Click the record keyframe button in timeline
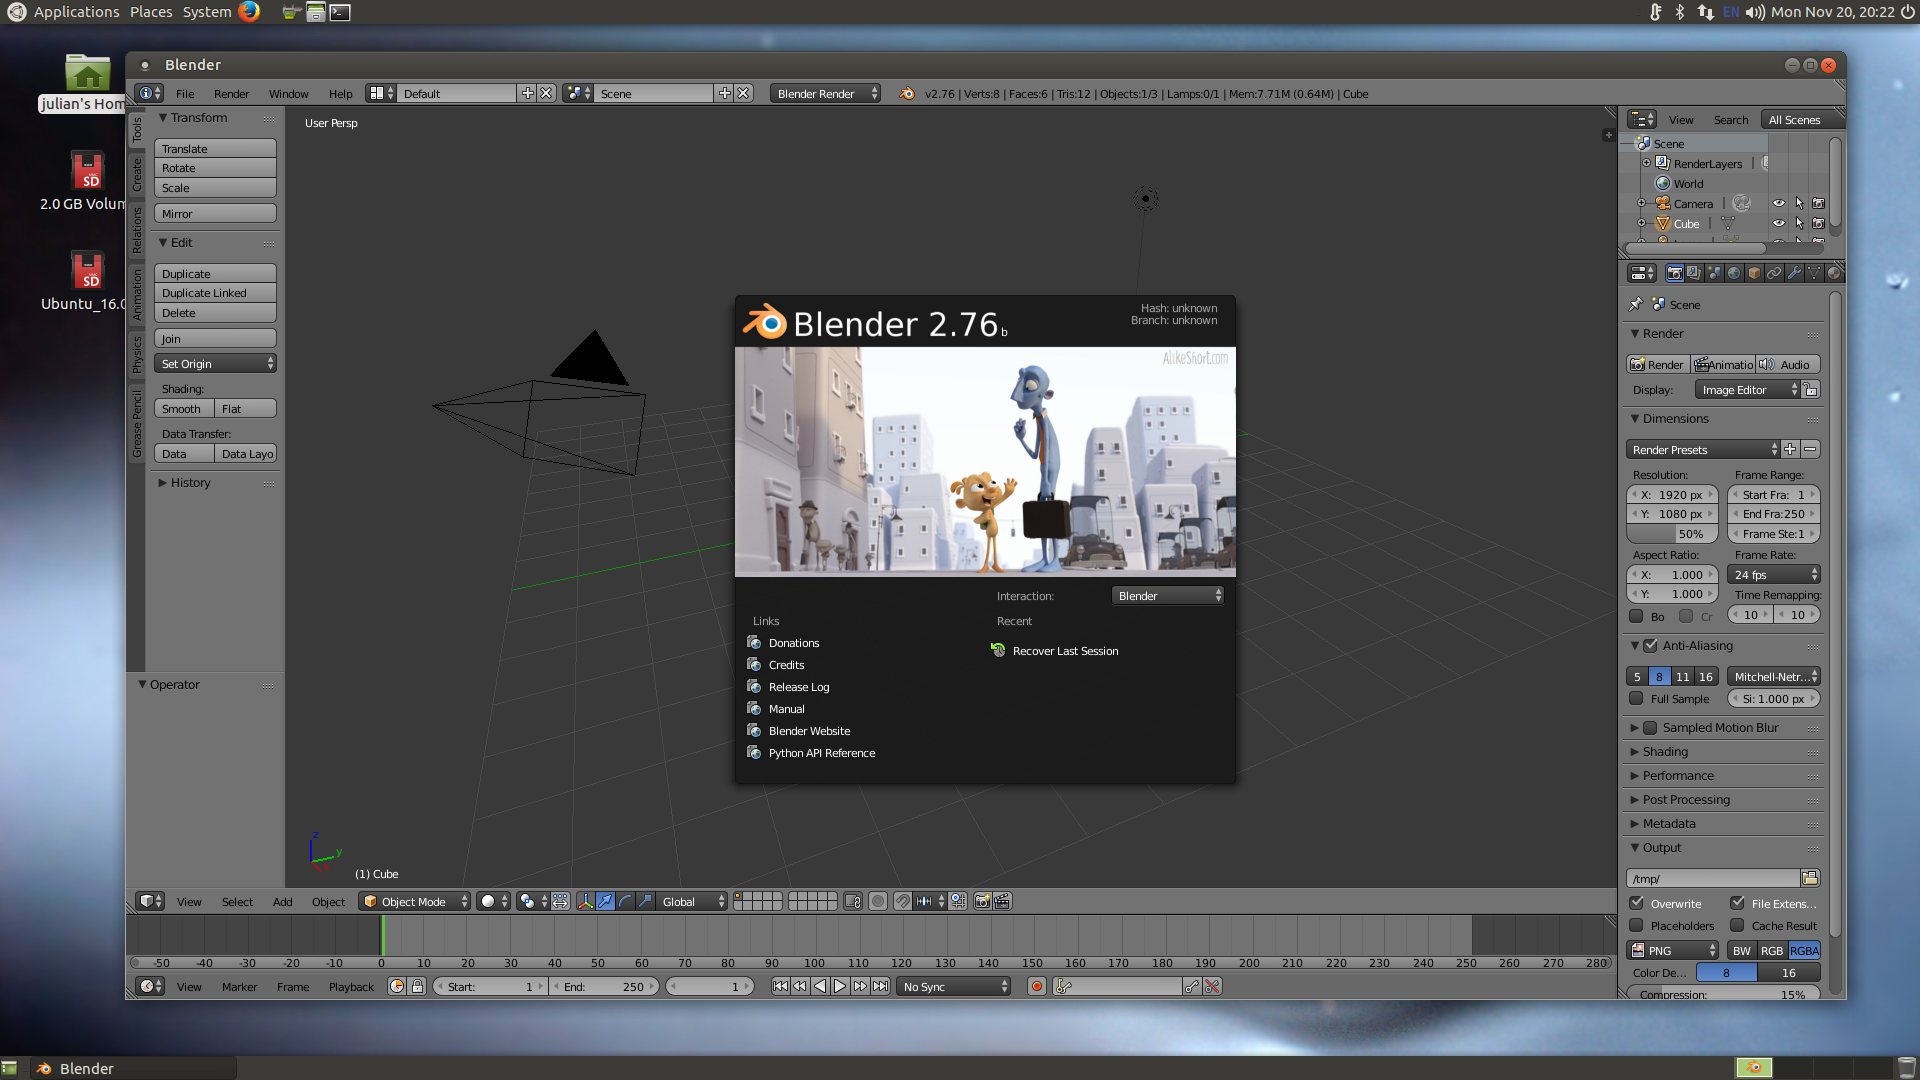The image size is (1920, 1080). 1037,987
